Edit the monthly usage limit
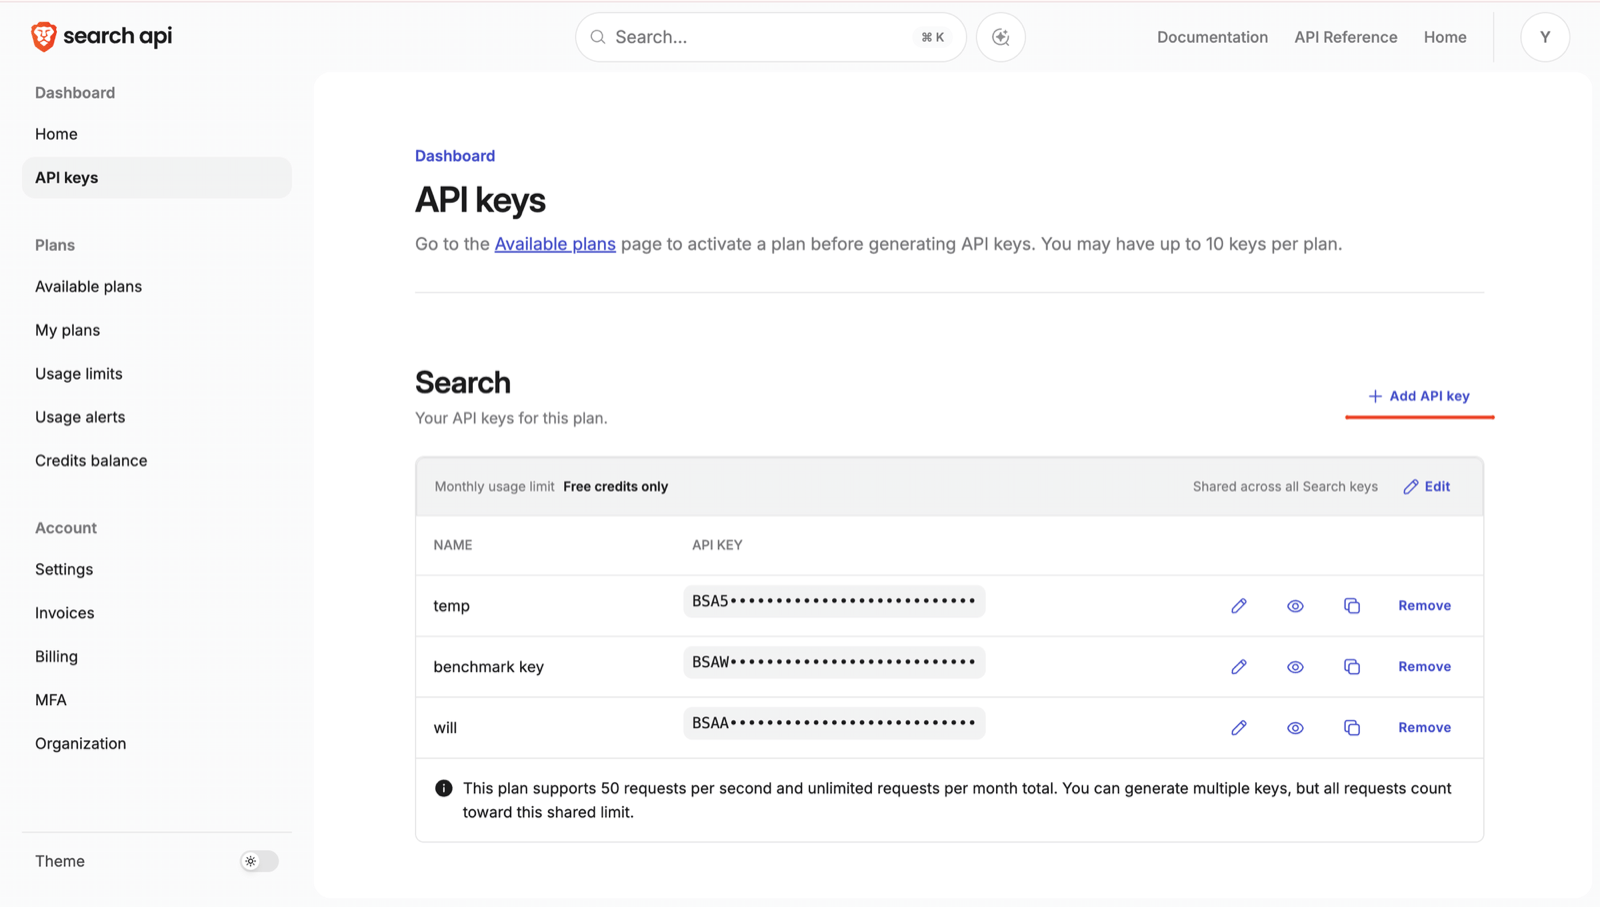Screen dimensions: 1600x907 pyautogui.click(x=1427, y=487)
